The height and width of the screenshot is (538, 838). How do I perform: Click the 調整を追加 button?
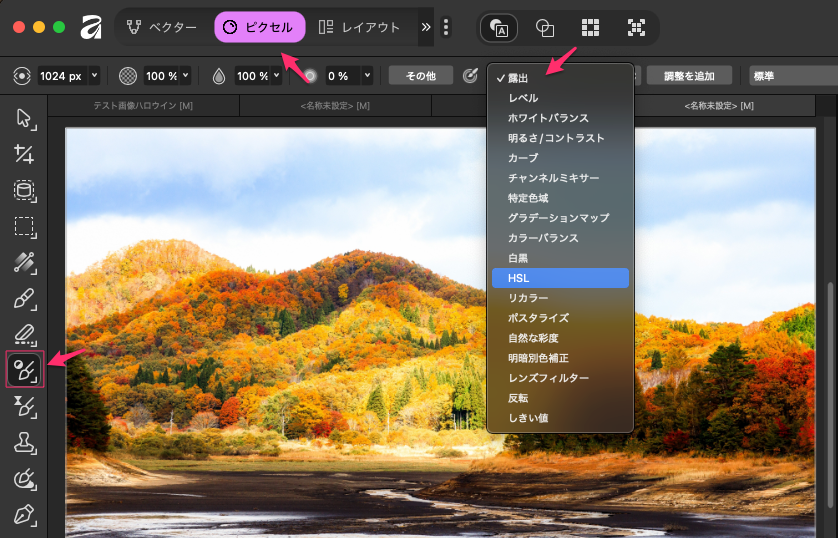tap(689, 76)
